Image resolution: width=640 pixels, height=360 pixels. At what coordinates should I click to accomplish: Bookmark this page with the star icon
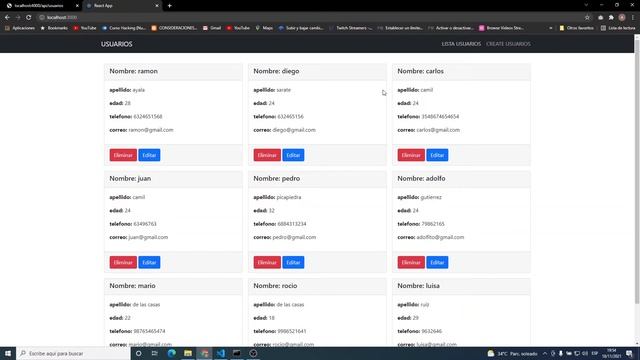pos(587,18)
